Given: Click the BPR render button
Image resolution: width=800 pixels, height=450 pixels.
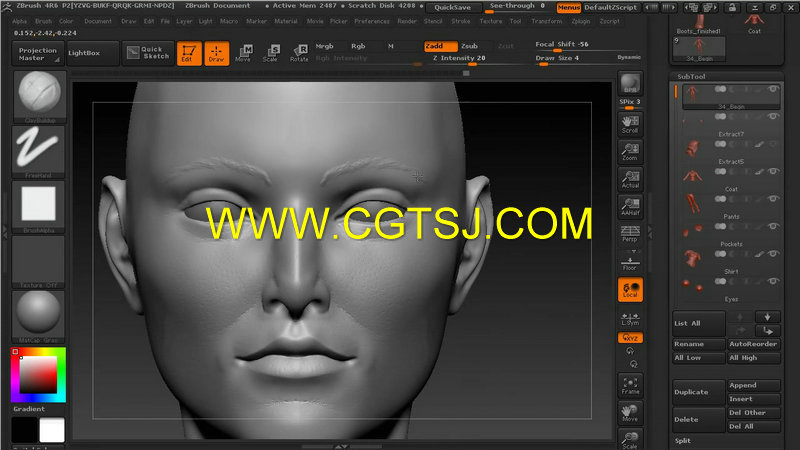Looking at the screenshot, I should tap(630, 84).
